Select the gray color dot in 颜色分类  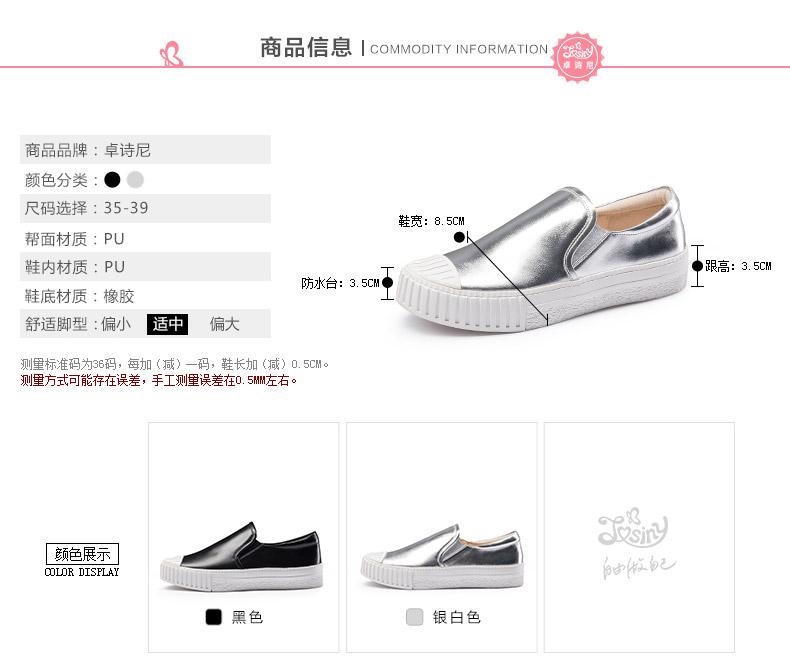pyautogui.click(x=135, y=180)
